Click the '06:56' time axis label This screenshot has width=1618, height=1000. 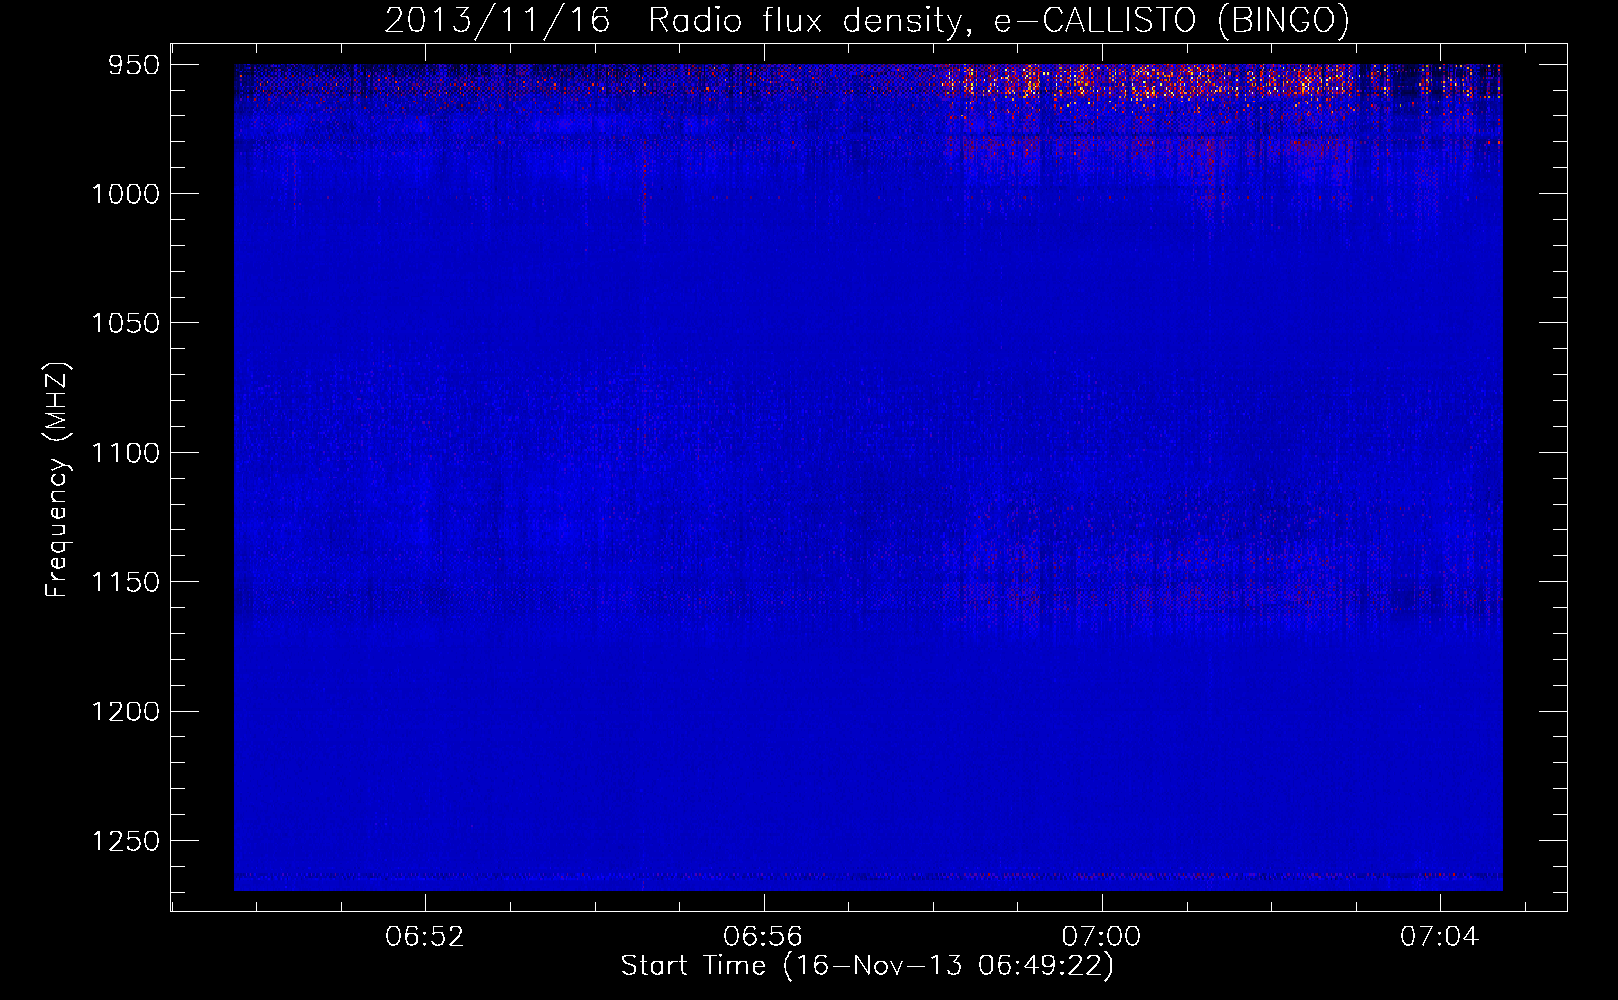[x=763, y=937]
